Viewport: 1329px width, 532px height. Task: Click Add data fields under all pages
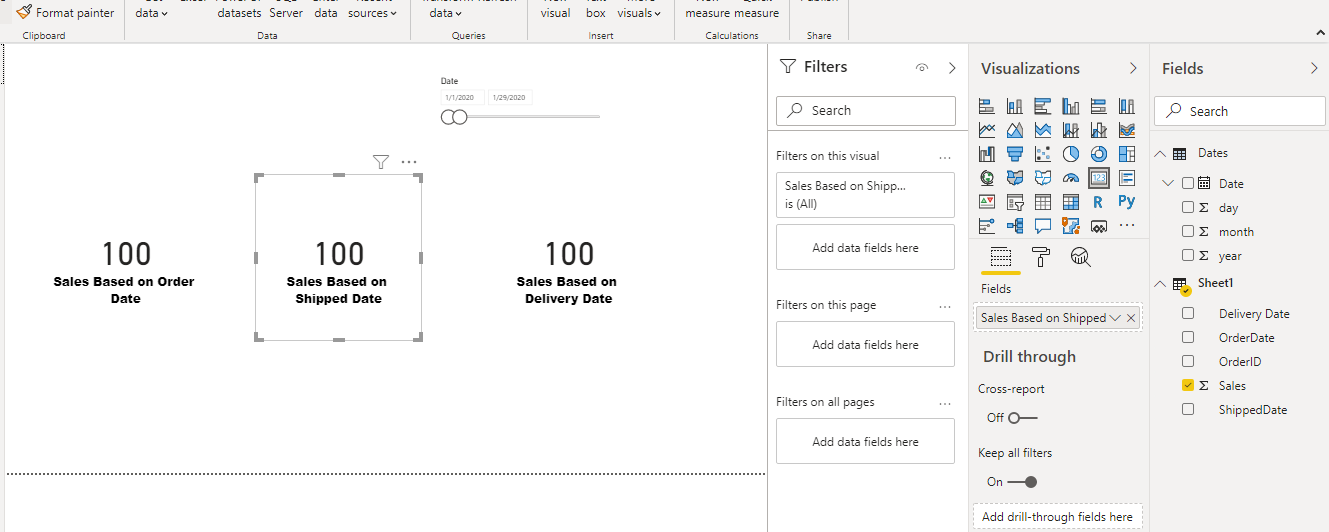tap(865, 442)
